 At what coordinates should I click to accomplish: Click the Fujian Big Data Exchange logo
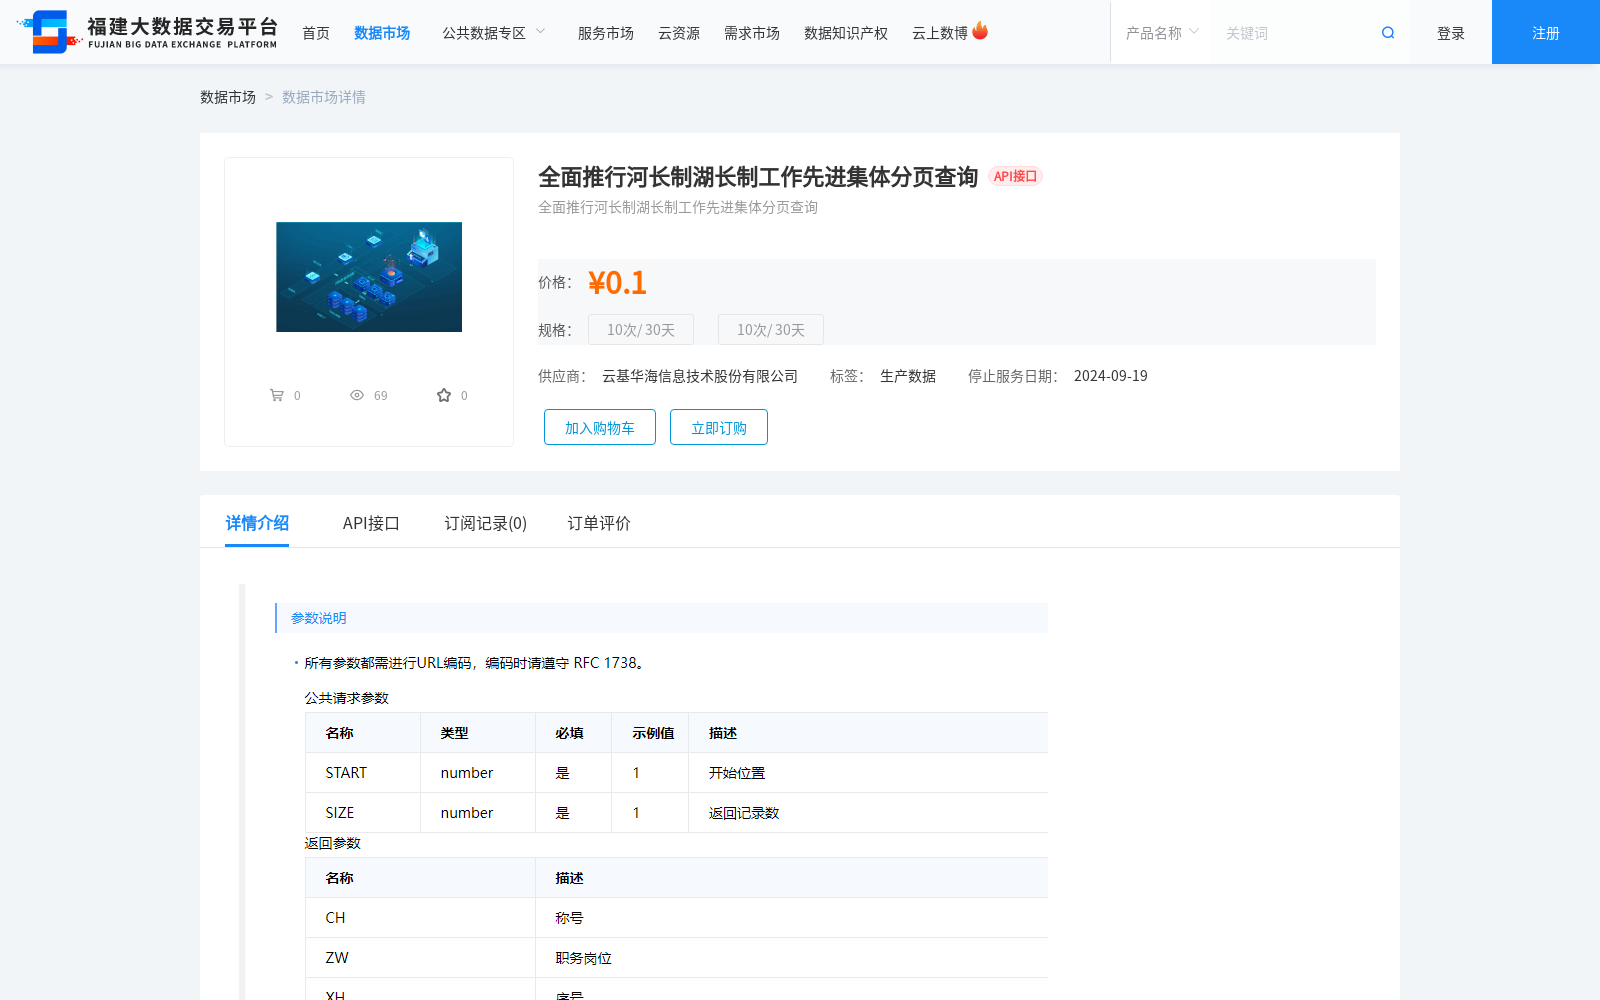pos(147,32)
